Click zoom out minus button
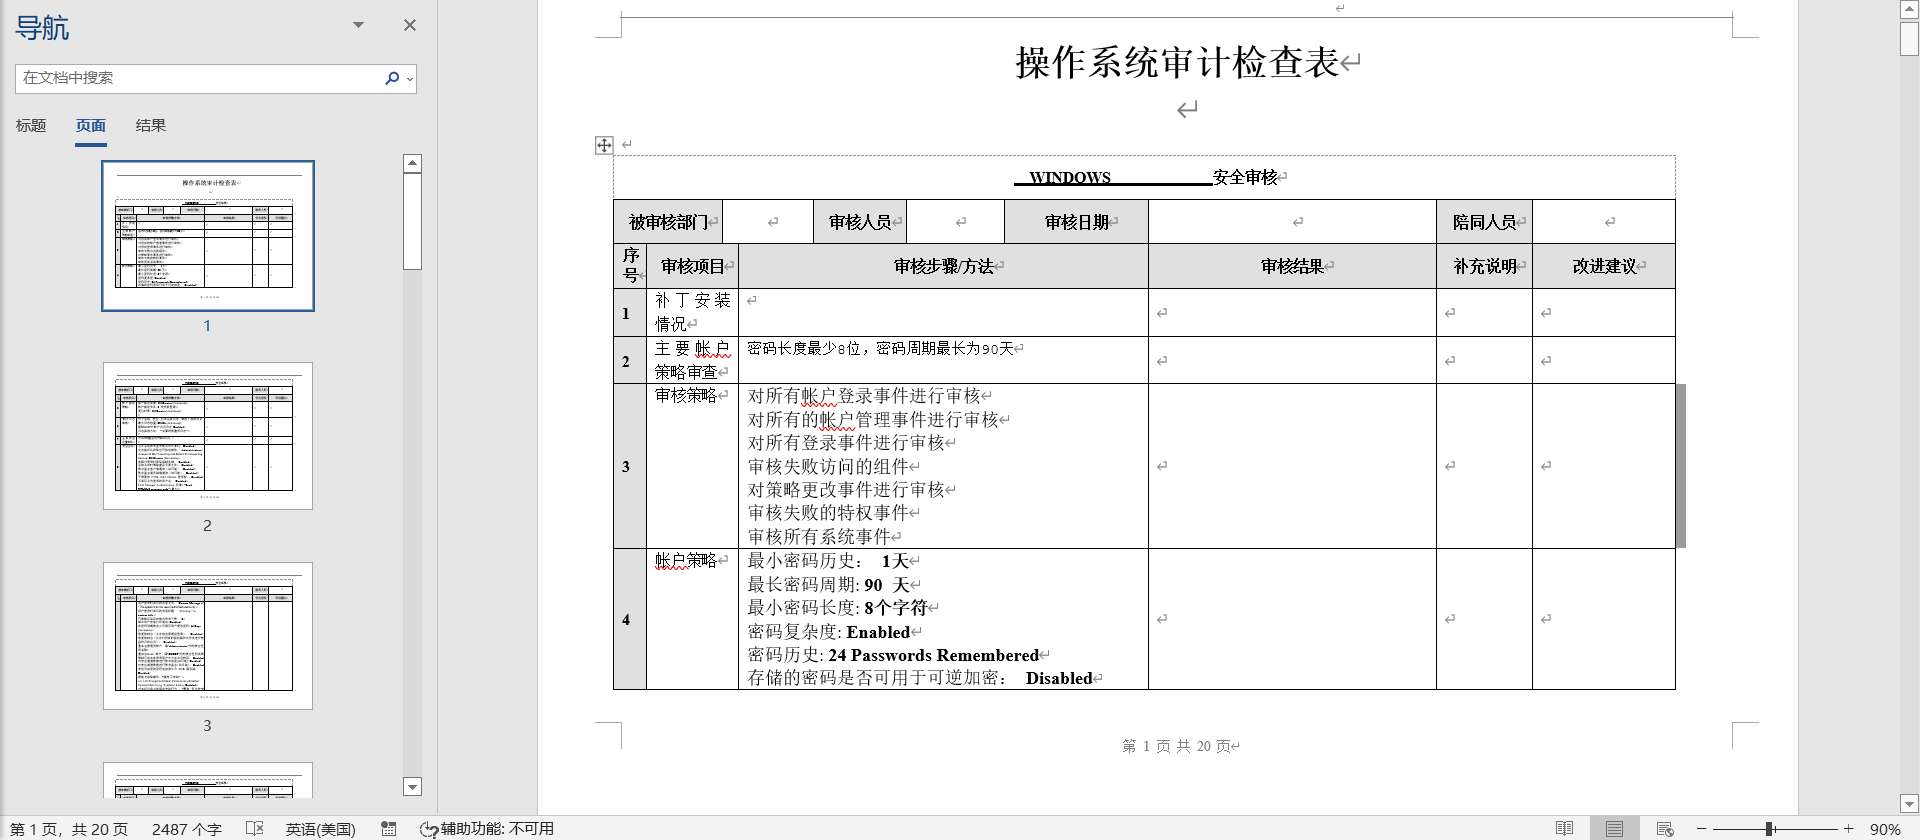This screenshot has height=840, width=1920. click(1701, 829)
